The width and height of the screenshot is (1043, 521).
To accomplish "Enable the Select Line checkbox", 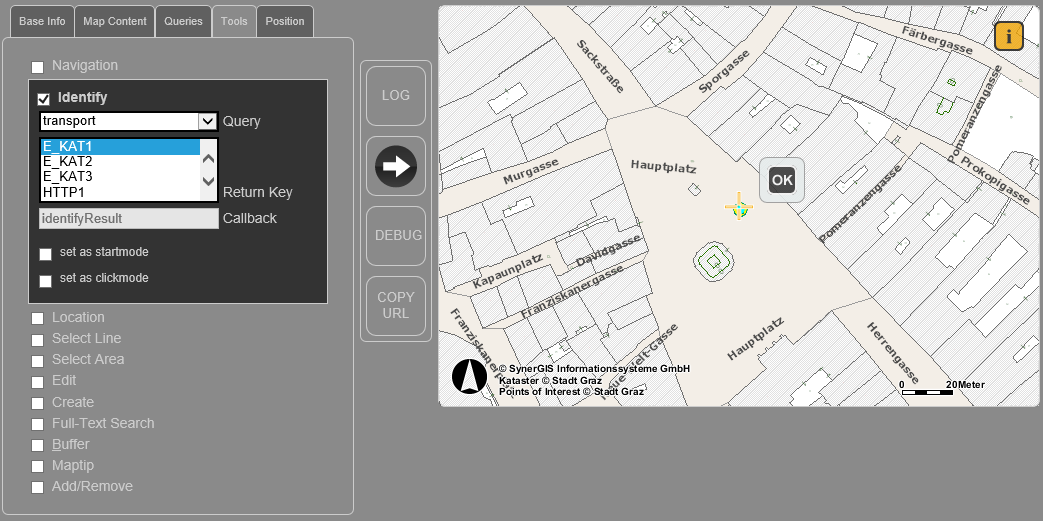I will click(x=38, y=340).
